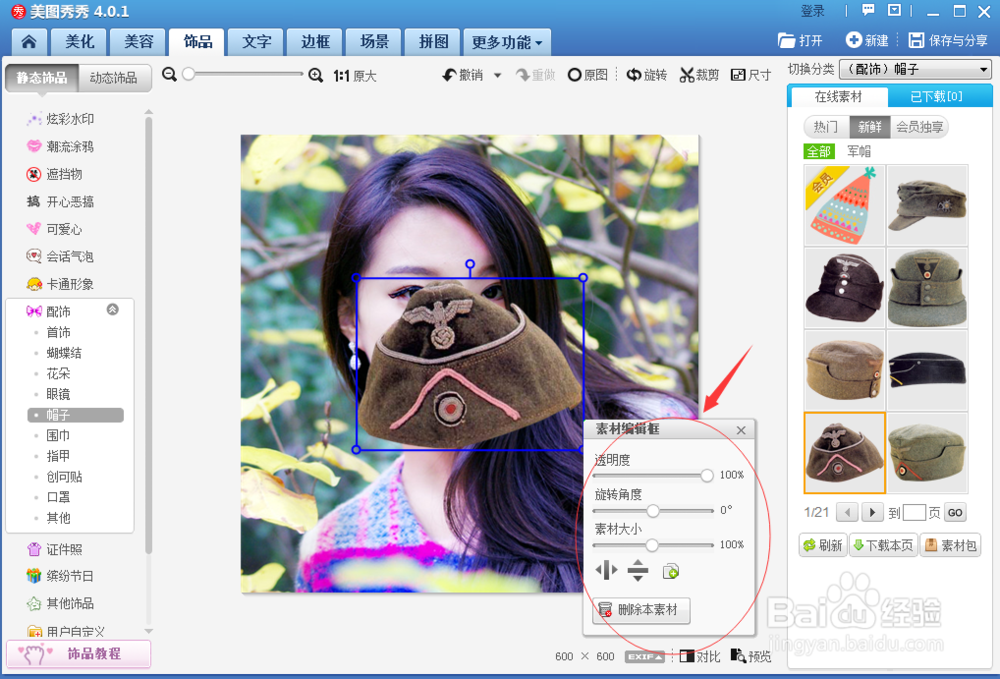Switch to the 边框 tab
1000x679 pixels.
(315, 42)
